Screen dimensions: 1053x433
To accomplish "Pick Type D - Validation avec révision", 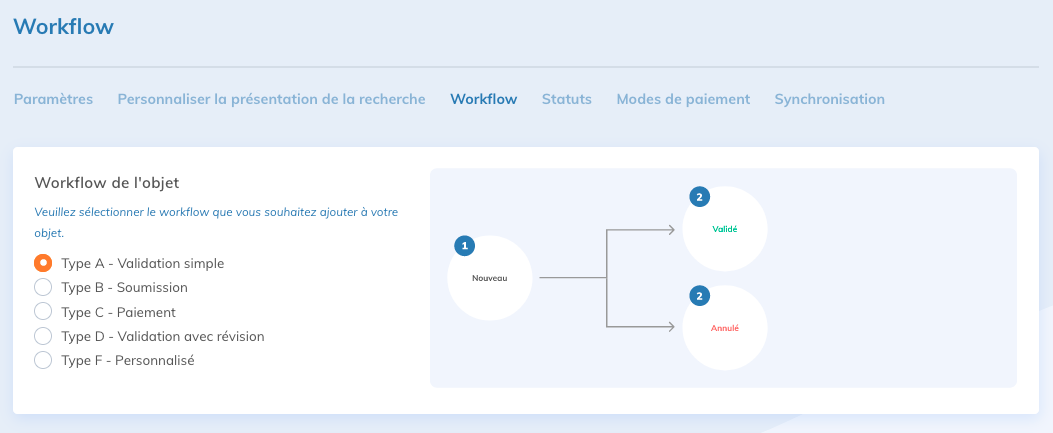I will pos(43,336).
